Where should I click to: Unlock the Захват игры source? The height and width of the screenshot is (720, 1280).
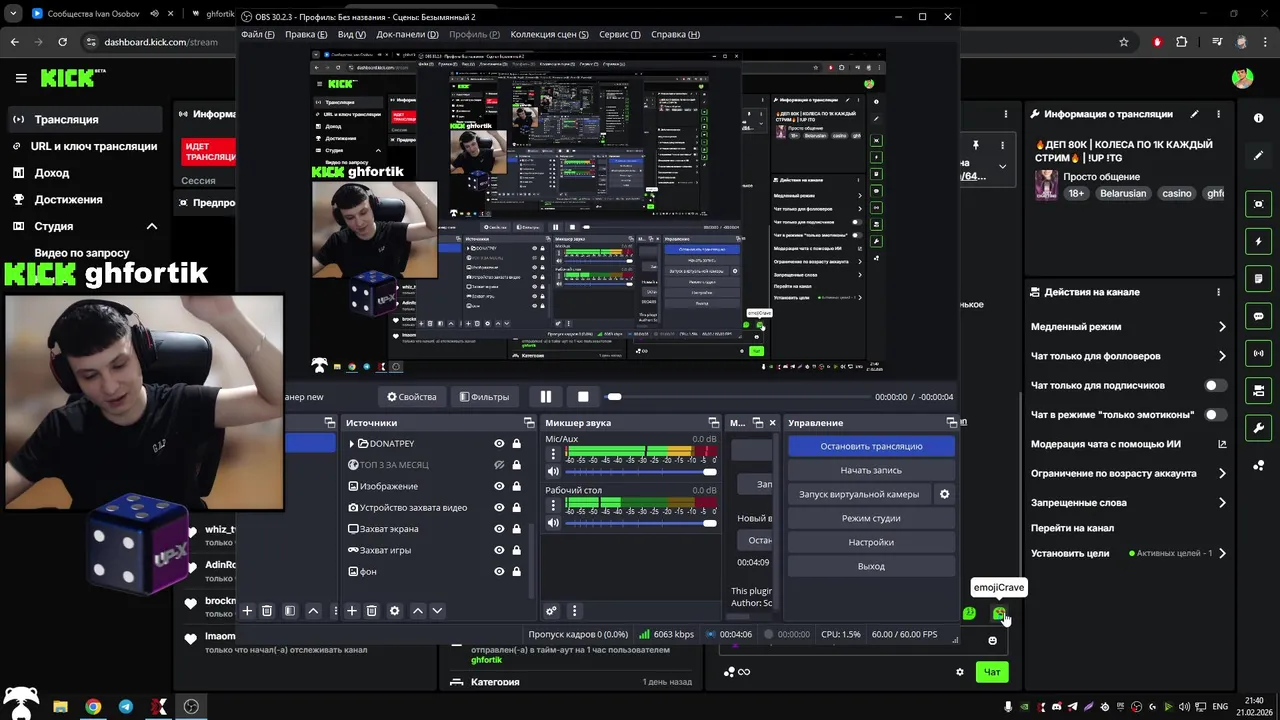[x=516, y=550]
